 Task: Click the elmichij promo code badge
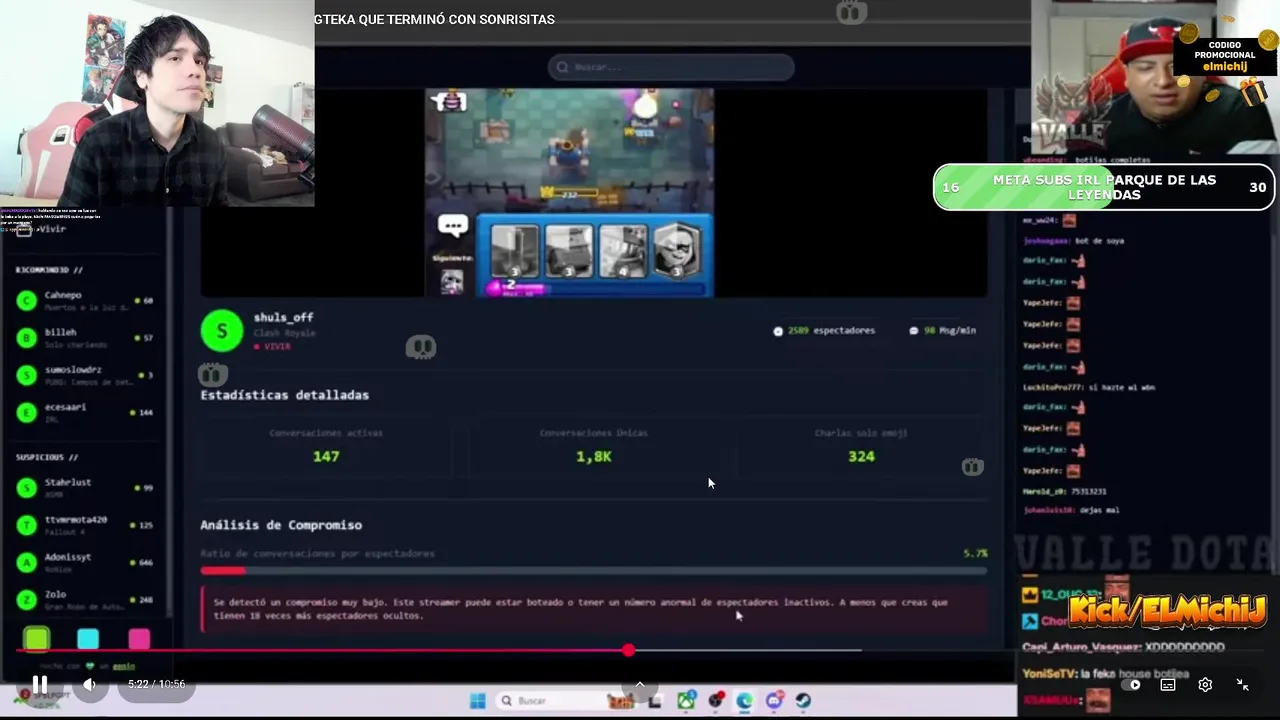click(x=1224, y=57)
